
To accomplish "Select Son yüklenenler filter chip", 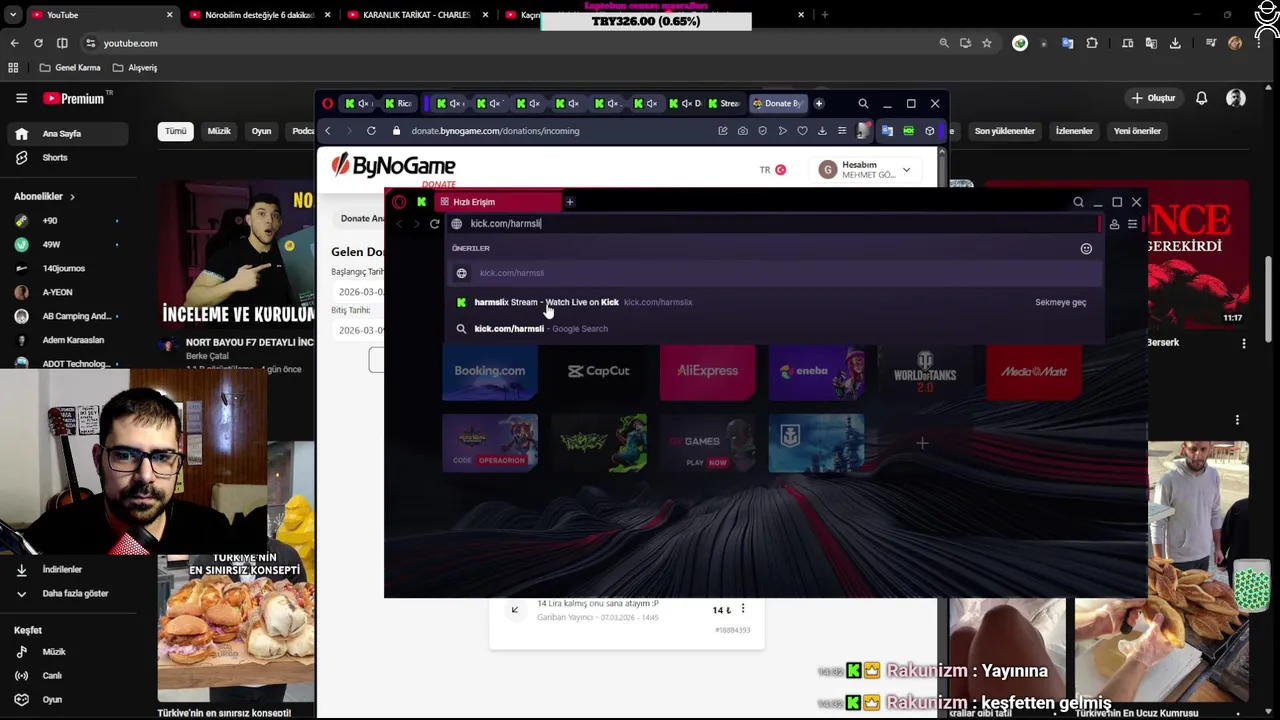I will tap(1005, 131).
